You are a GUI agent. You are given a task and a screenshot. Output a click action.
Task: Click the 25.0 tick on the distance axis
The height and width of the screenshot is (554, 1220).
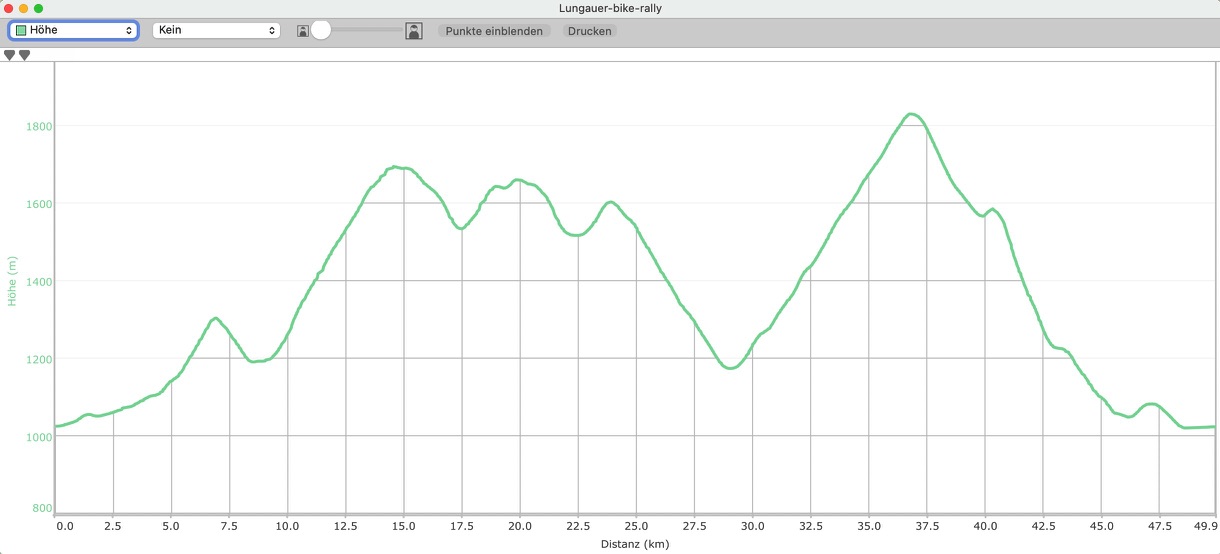click(x=636, y=525)
